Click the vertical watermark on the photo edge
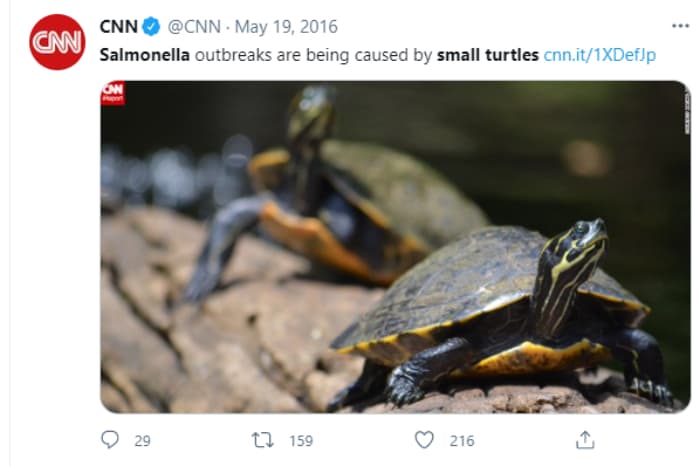The width and height of the screenshot is (700, 466). (x=686, y=112)
